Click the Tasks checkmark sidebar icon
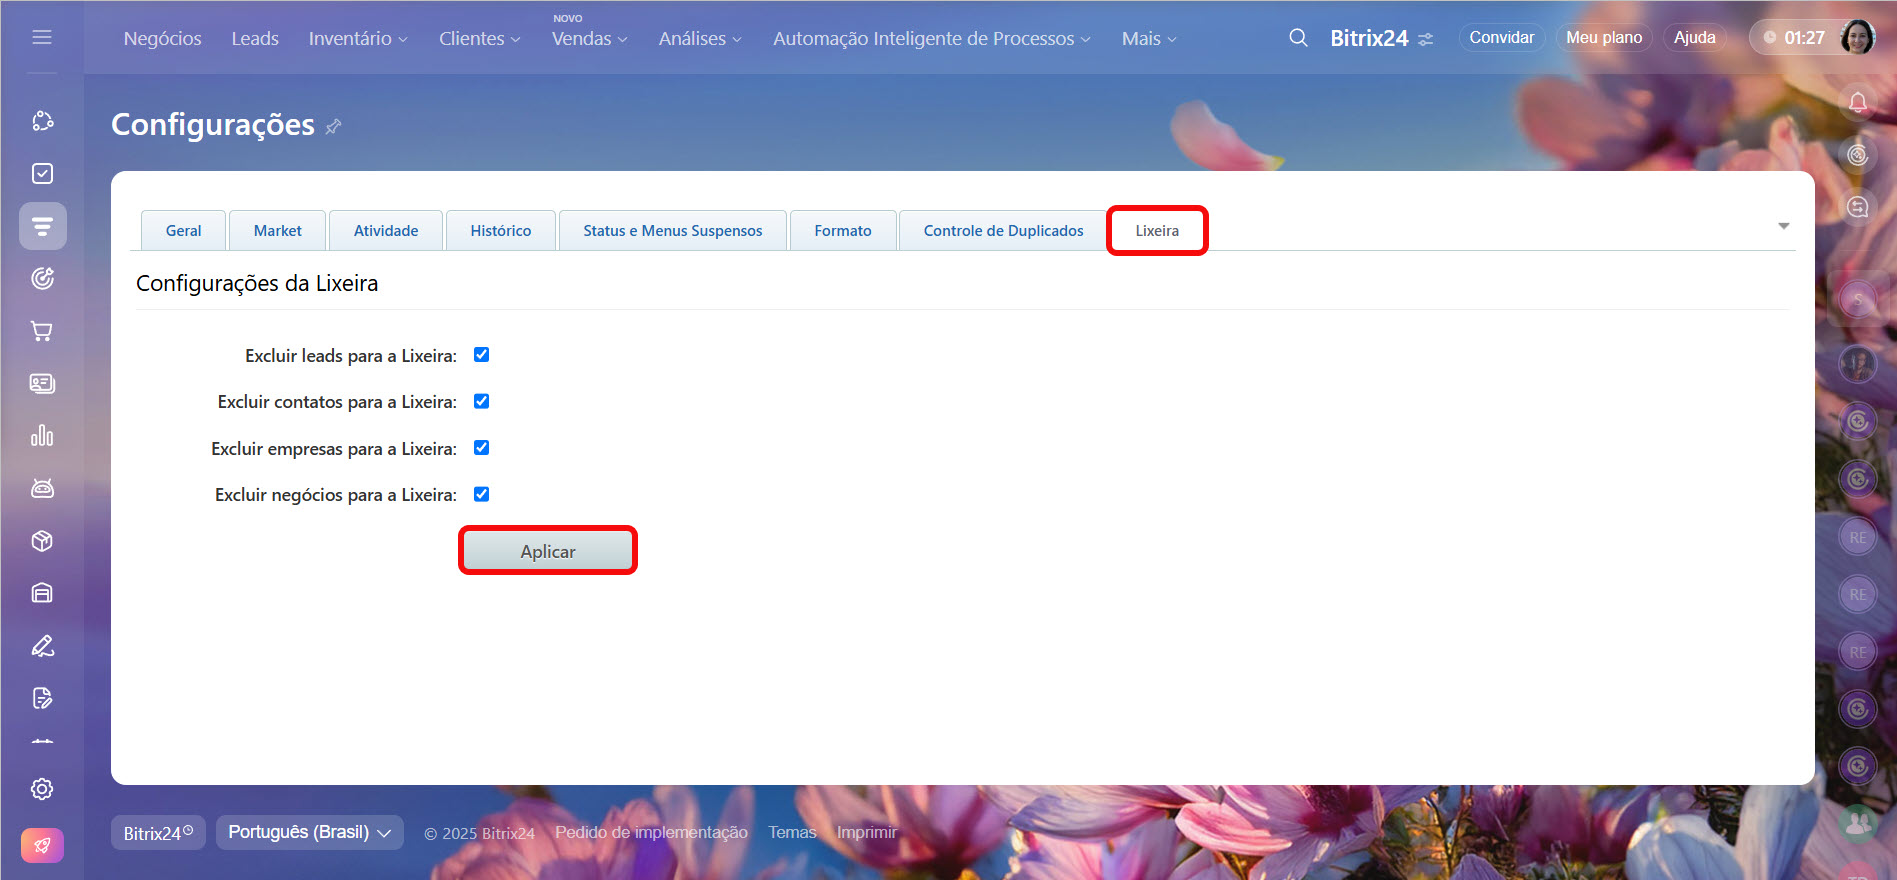Screen dimensions: 1897x880 [42, 174]
